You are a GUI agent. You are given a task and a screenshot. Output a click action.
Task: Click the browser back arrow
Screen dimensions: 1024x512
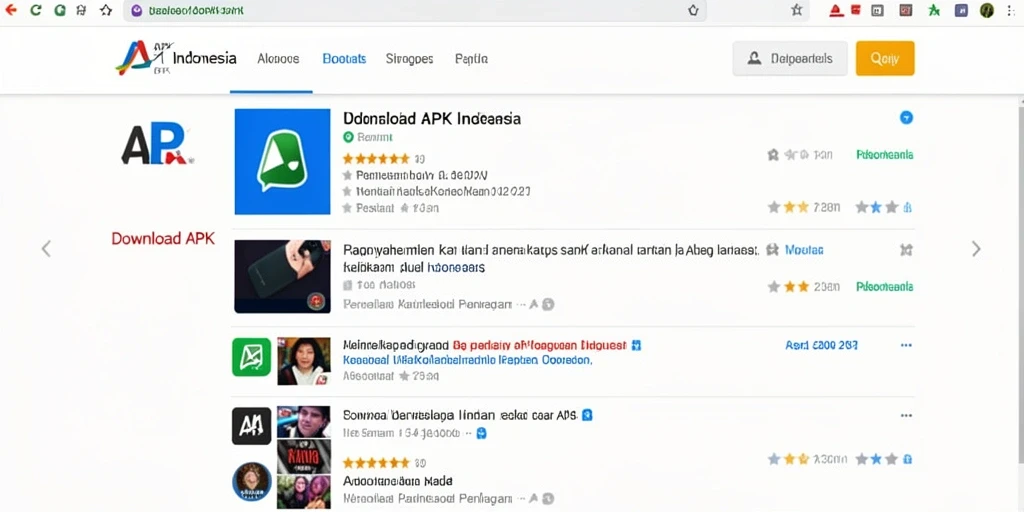tap(10, 10)
